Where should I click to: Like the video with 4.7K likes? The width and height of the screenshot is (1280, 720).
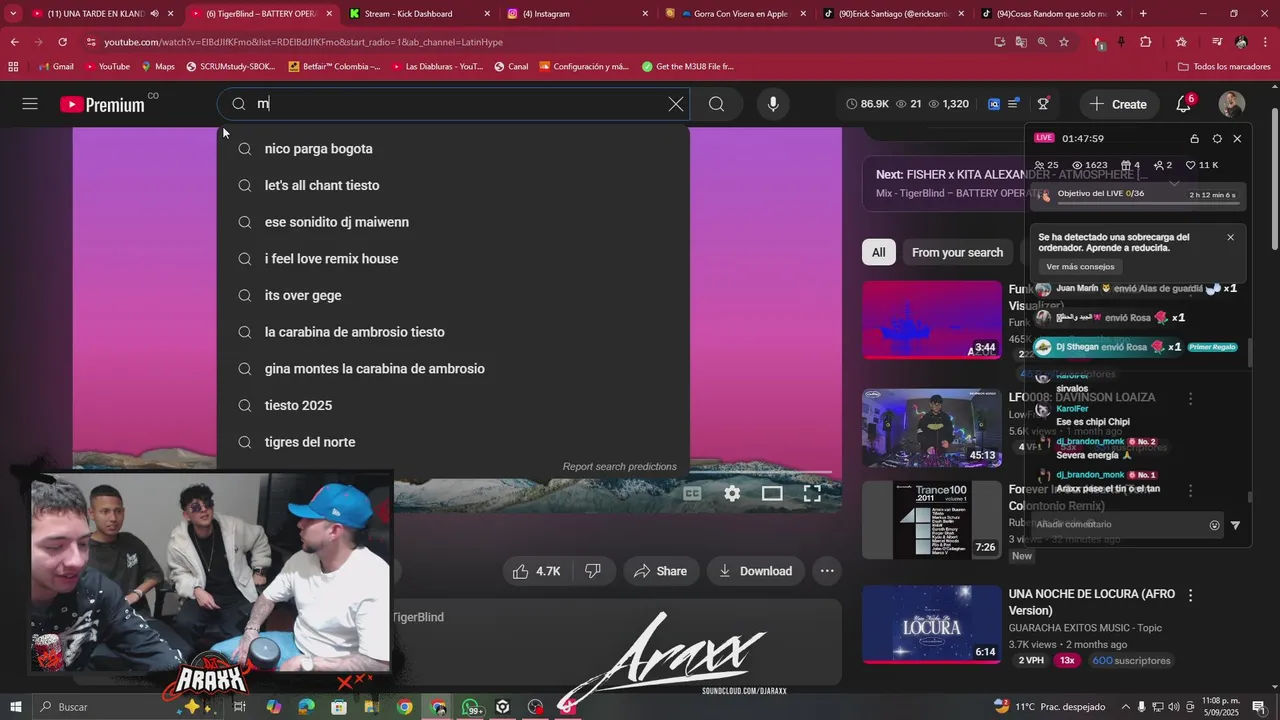tap(537, 571)
